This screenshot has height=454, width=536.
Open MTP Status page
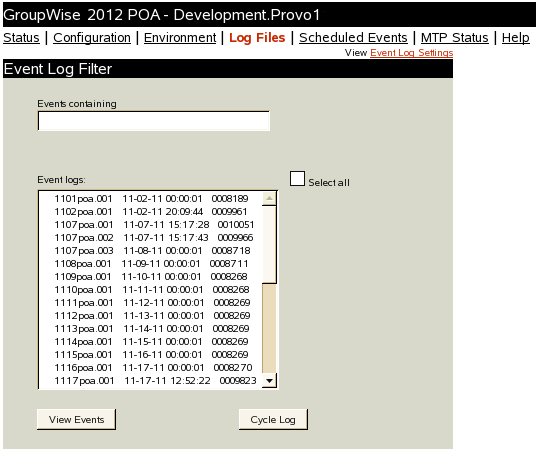(x=455, y=38)
